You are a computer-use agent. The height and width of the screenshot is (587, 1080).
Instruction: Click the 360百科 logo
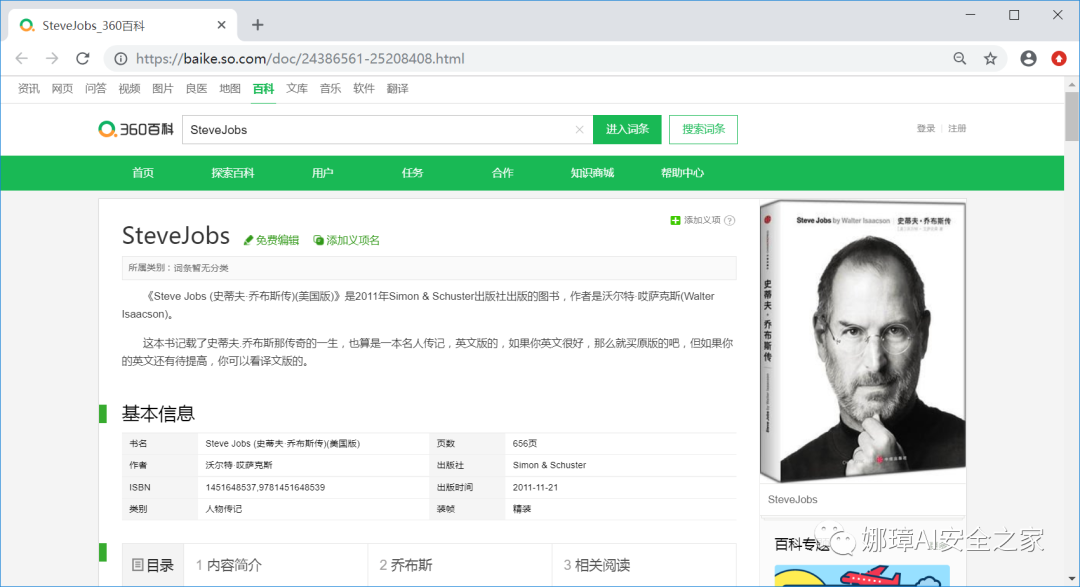pos(136,129)
